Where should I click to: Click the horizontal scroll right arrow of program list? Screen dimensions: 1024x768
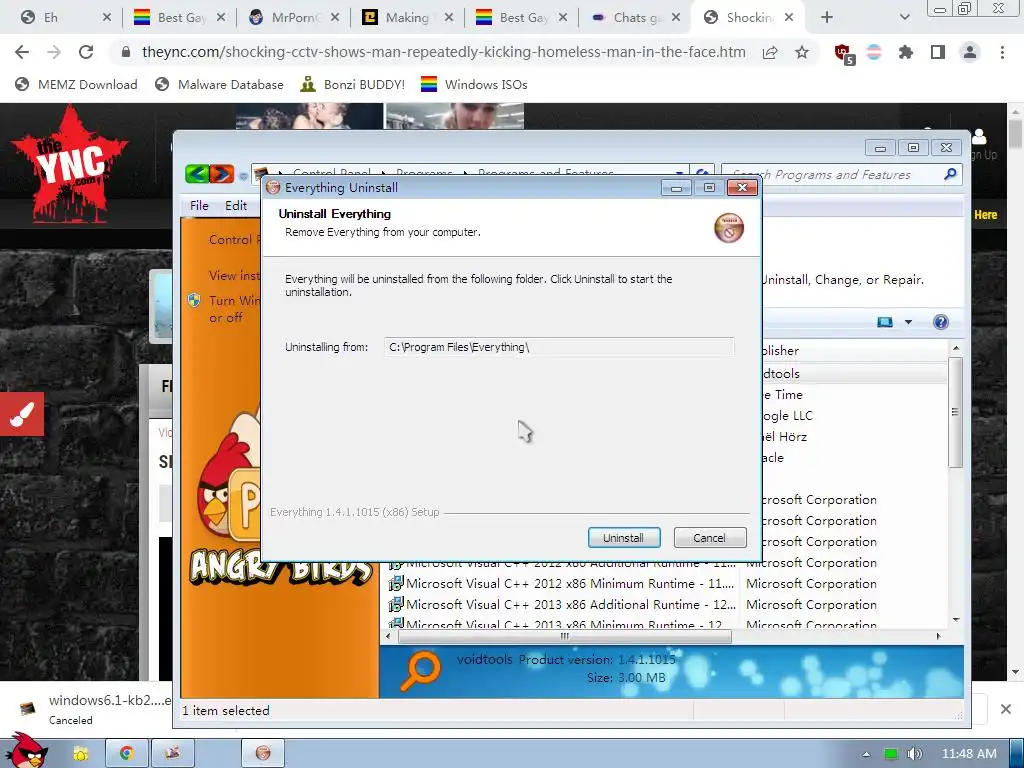coord(939,637)
